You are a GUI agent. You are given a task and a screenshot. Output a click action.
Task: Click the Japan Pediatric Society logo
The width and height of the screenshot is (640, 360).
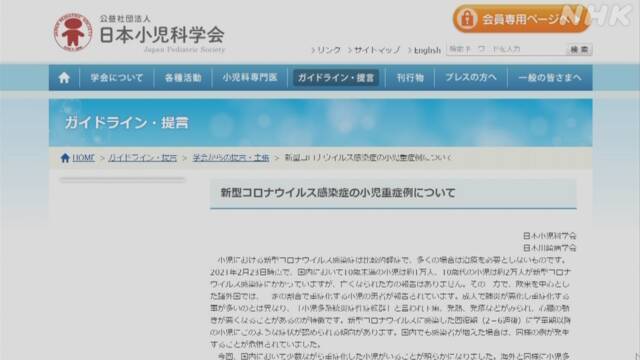coord(73,33)
